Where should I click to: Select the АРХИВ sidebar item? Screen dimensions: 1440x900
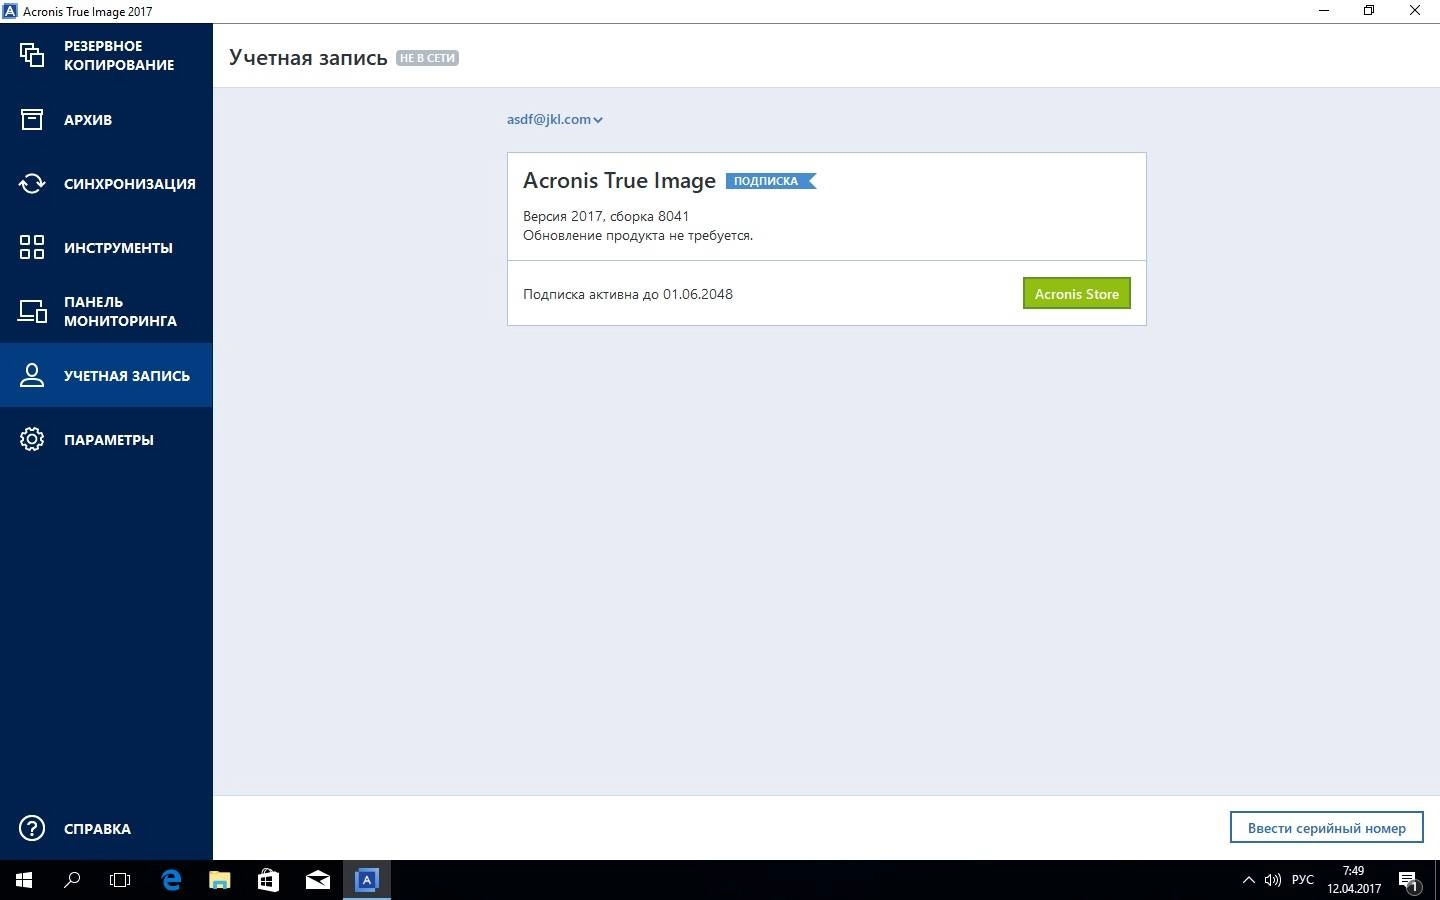point(106,119)
